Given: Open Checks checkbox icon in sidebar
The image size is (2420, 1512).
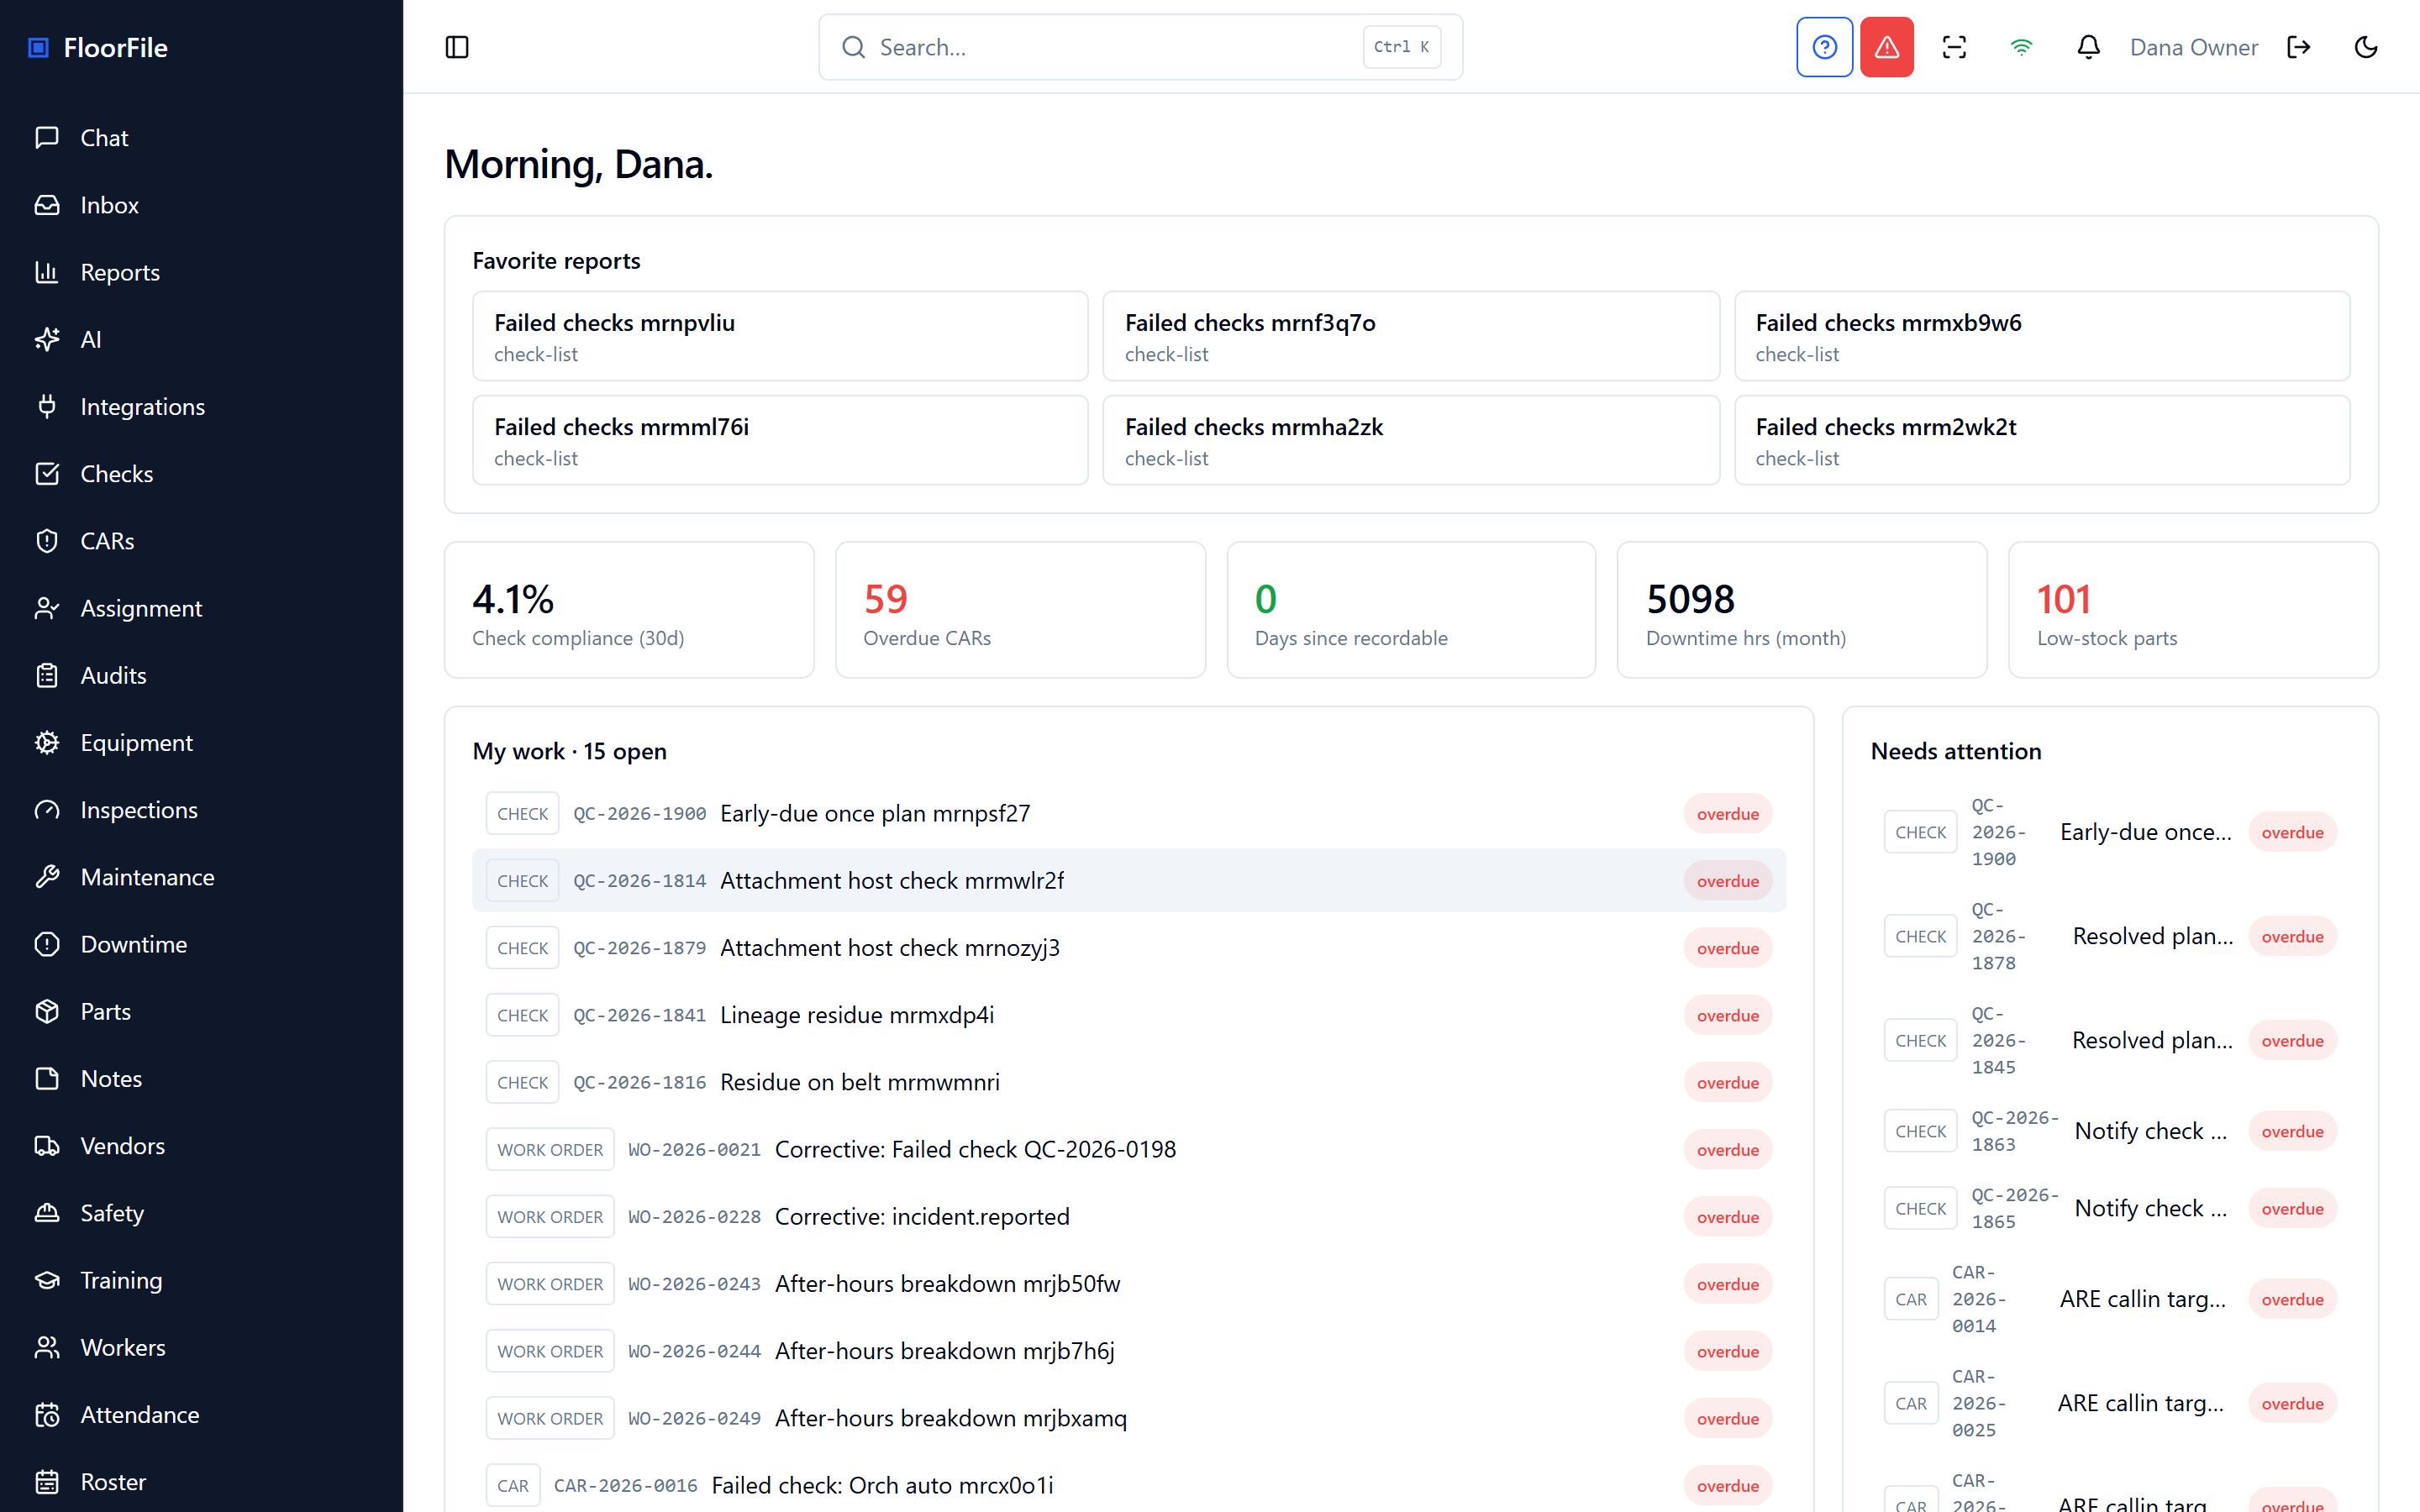Looking at the screenshot, I should 47,473.
